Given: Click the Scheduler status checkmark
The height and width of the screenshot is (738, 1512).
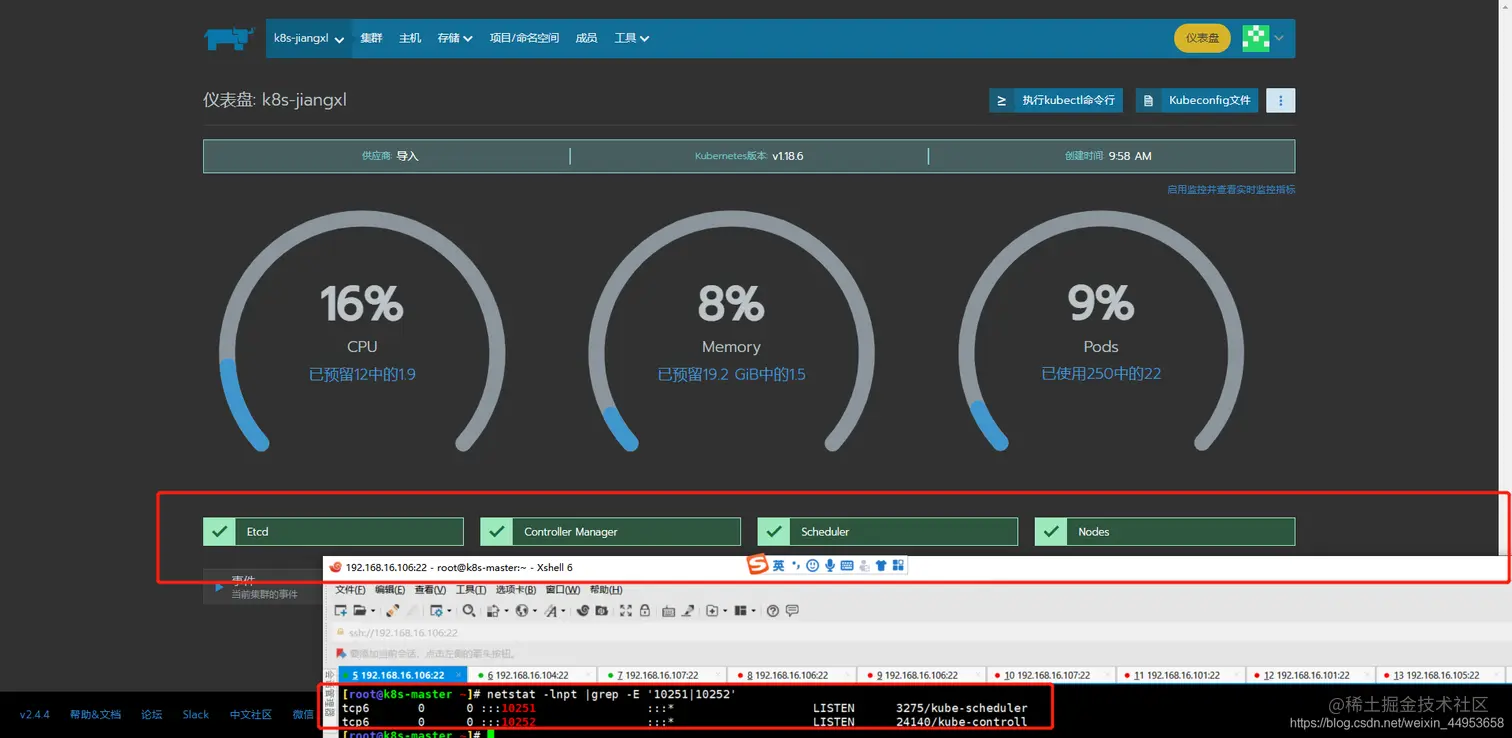Looking at the screenshot, I should coord(773,531).
